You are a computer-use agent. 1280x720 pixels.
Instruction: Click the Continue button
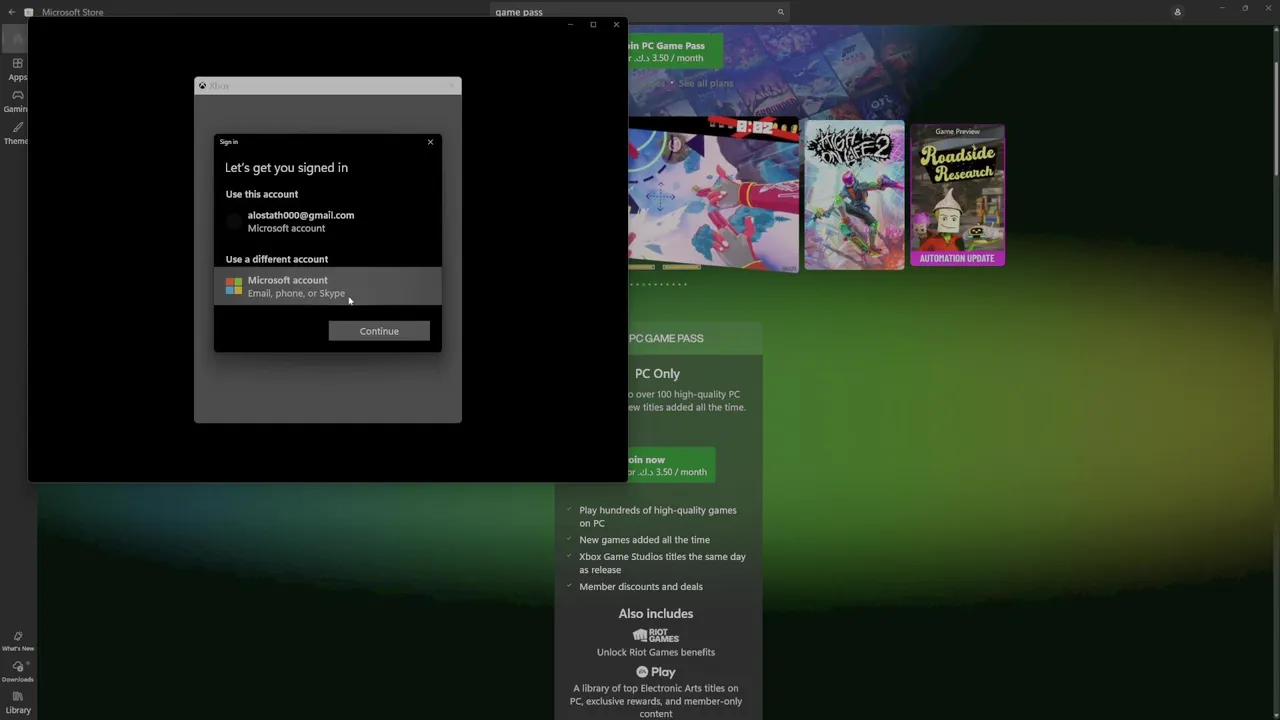click(x=379, y=331)
